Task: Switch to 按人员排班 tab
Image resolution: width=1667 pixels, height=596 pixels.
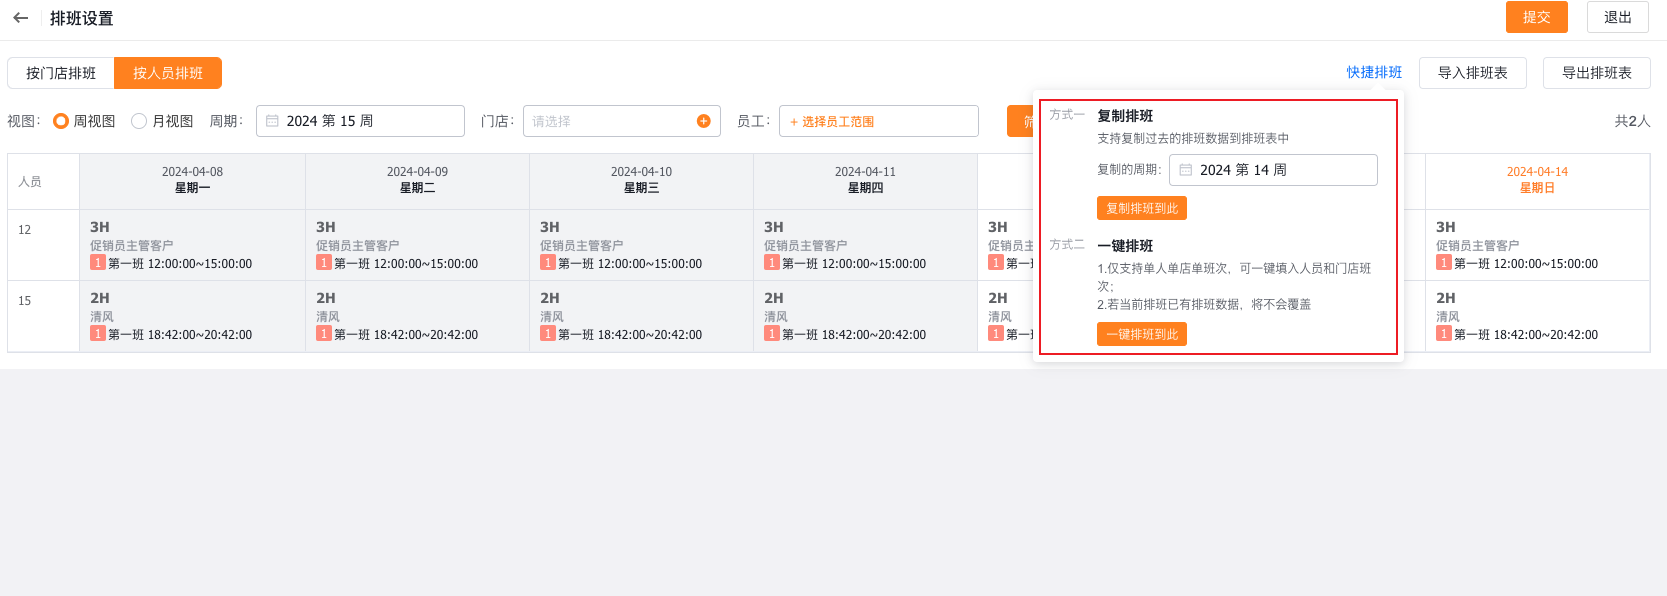Action: pyautogui.click(x=168, y=73)
